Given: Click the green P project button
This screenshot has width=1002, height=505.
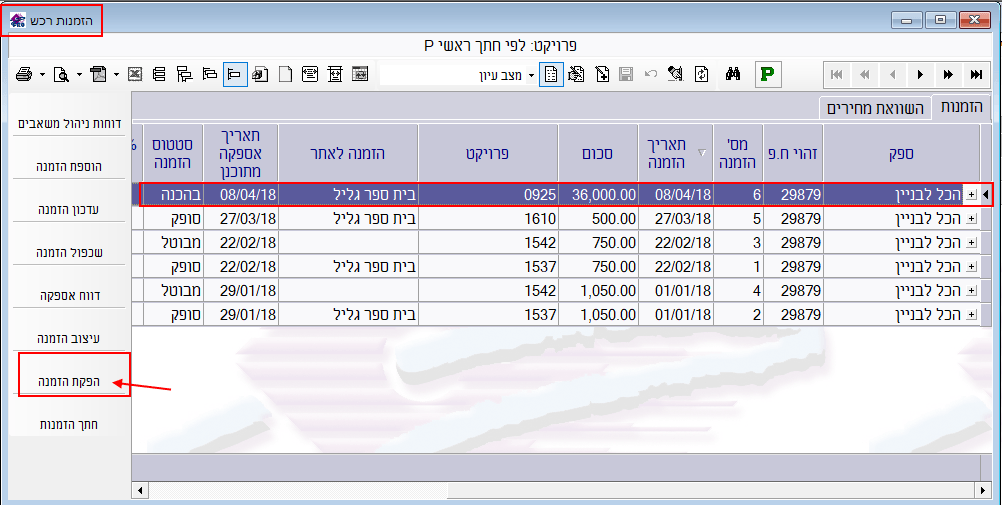Looking at the screenshot, I should coord(768,74).
